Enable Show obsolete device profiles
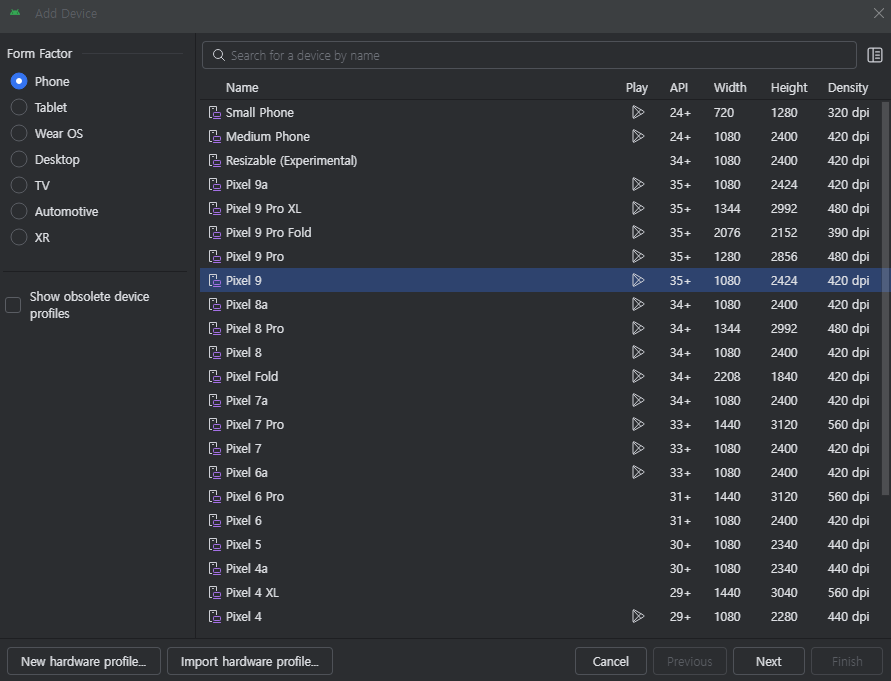This screenshot has height=681, width=891. (13, 305)
